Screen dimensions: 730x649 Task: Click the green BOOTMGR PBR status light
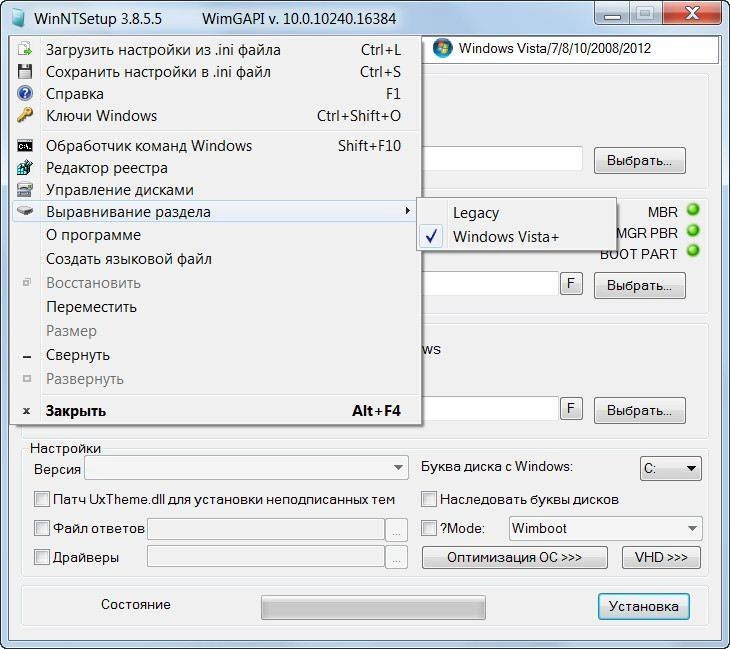(x=693, y=230)
